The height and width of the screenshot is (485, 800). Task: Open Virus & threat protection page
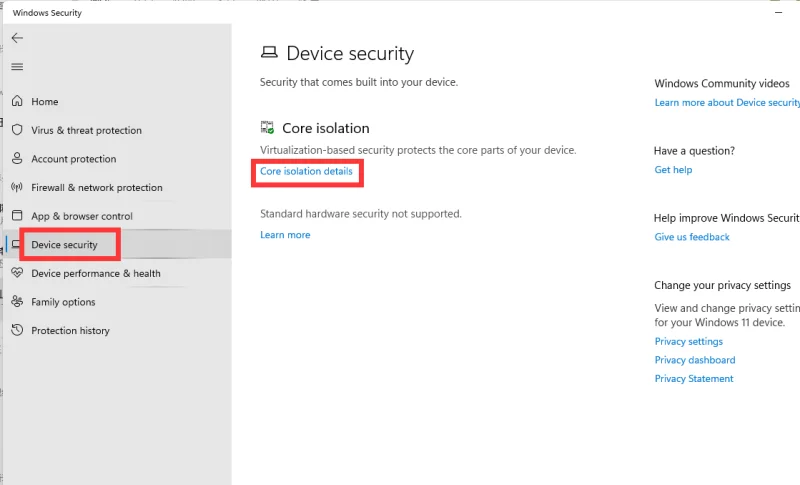point(86,130)
